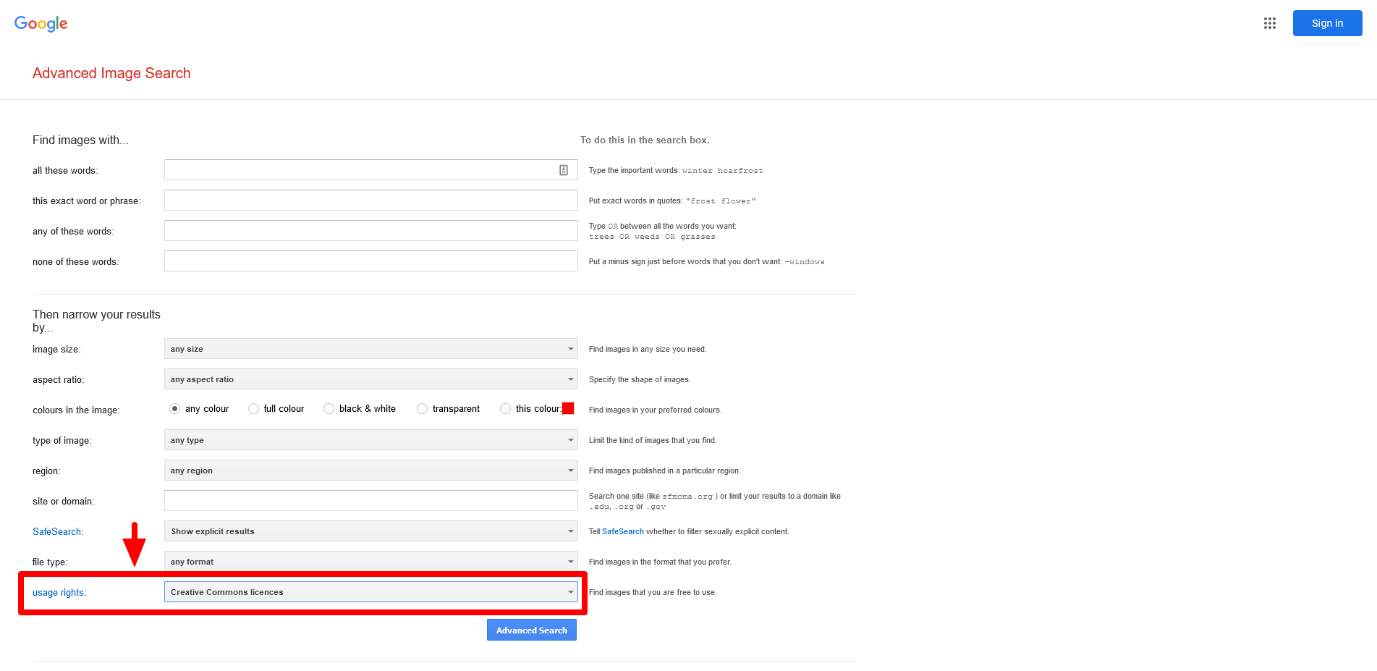Select the this colour radio button
The width and height of the screenshot is (1377, 671).
[x=506, y=409]
